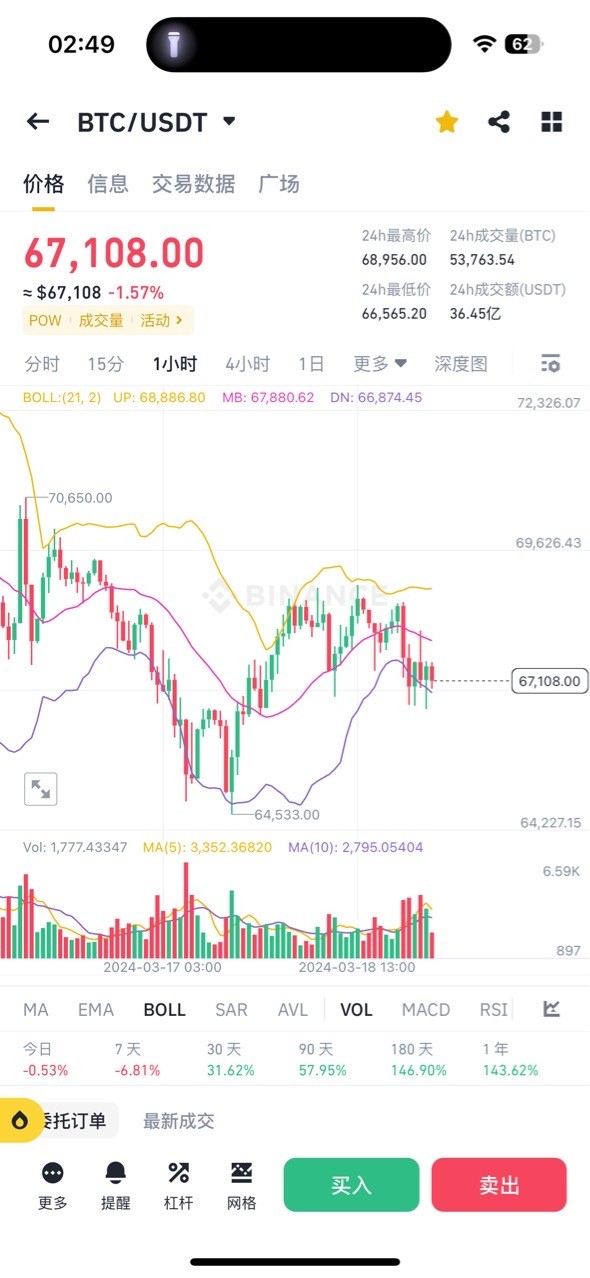
Task: Toggle the RSI indicator
Action: pyautogui.click(x=492, y=1009)
